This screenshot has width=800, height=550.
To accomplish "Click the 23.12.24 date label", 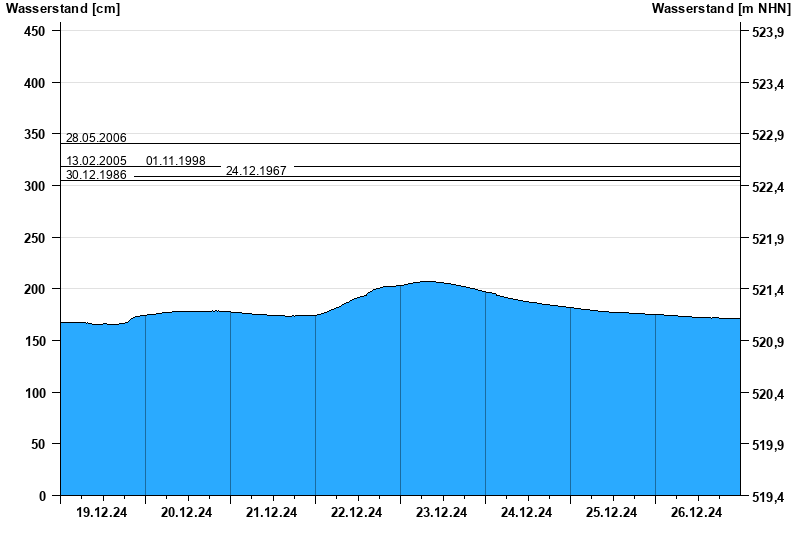I will pyautogui.click(x=442, y=513).
